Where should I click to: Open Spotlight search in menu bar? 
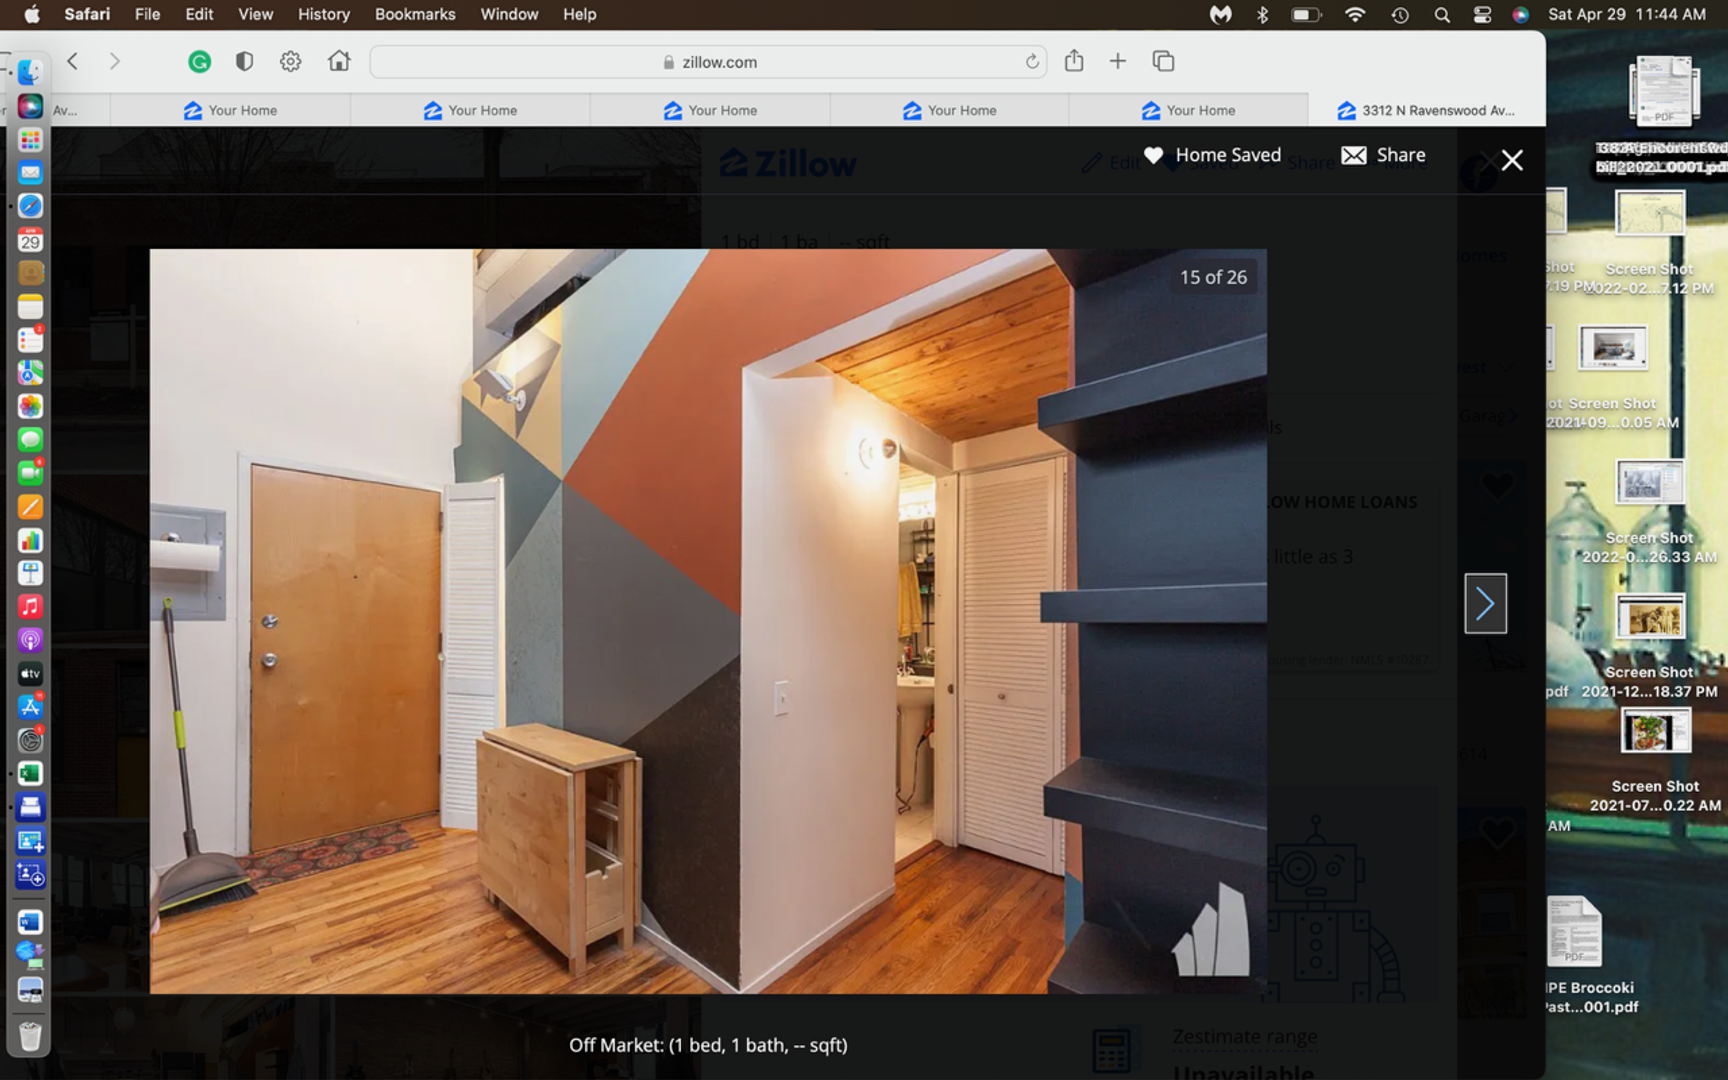(1441, 14)
